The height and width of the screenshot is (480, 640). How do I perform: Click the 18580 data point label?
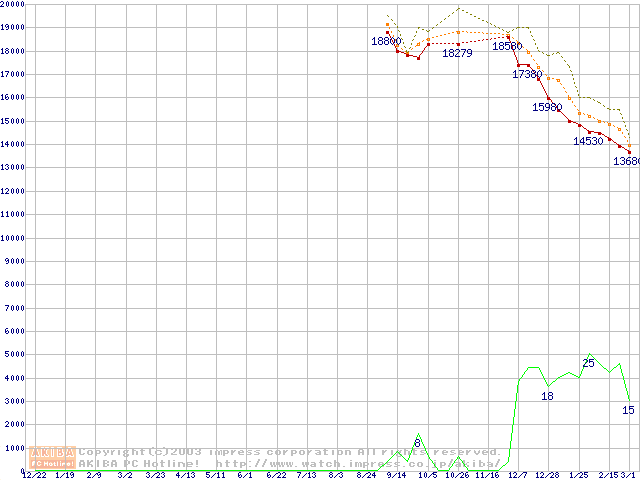pyautogui.click(x=507, y=46)
